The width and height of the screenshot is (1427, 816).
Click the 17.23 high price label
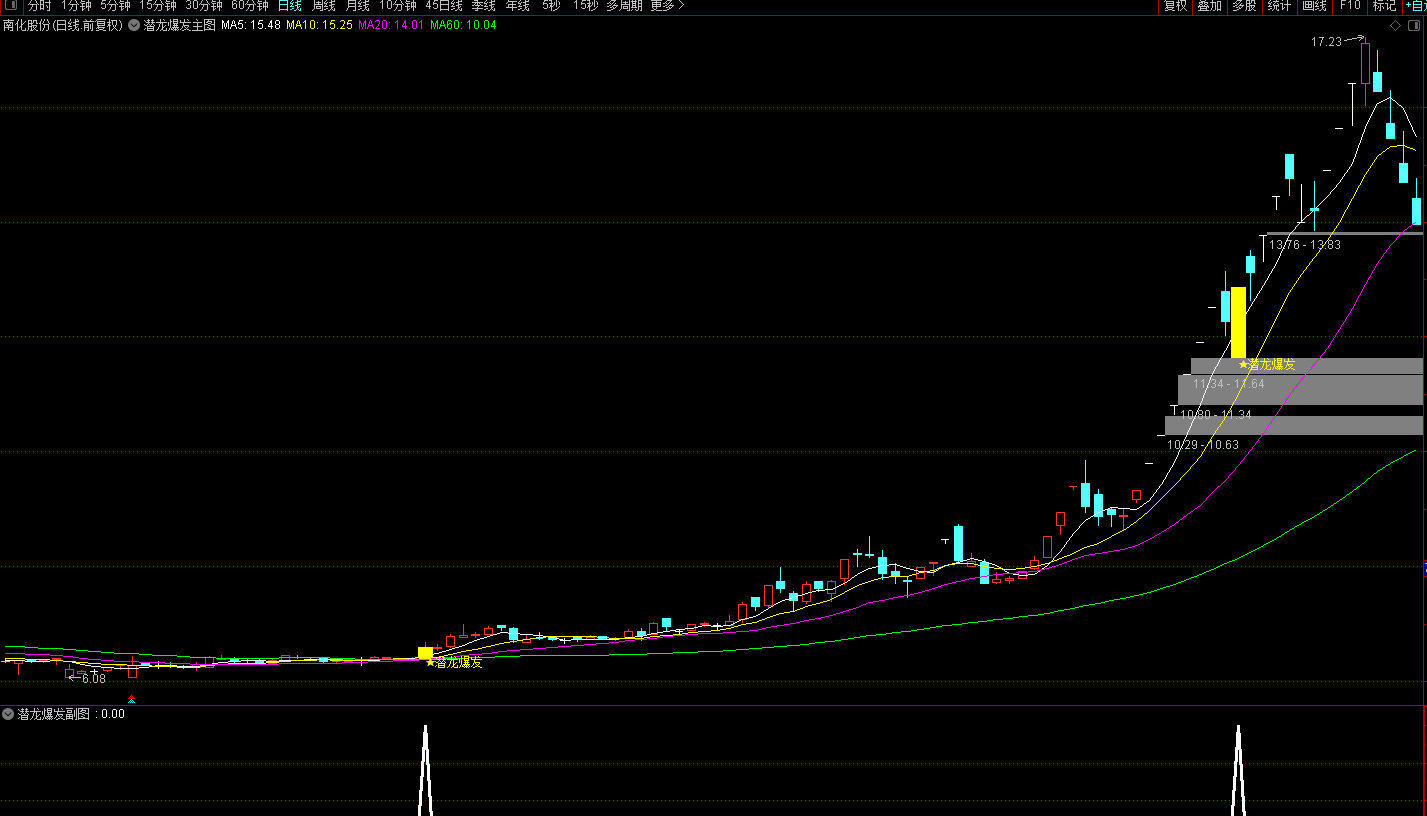point(1326,42)
